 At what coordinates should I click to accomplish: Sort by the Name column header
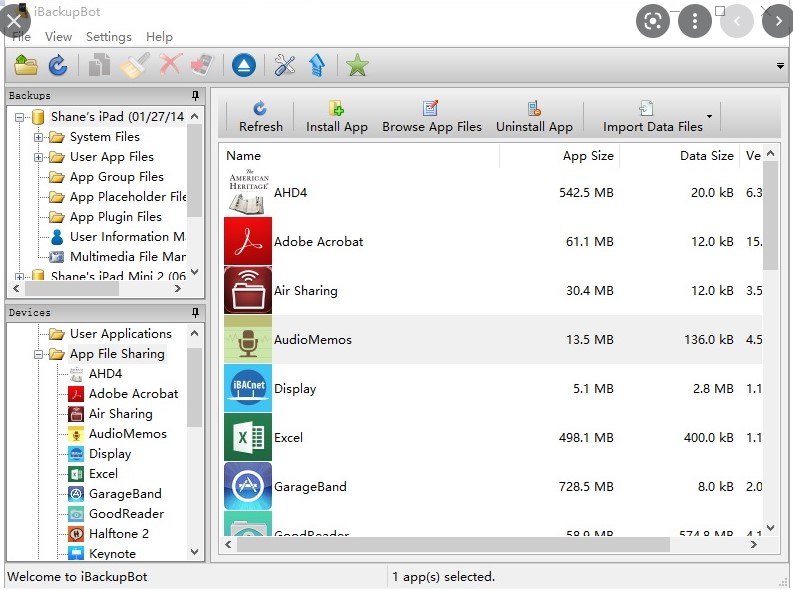click(360, 156)
